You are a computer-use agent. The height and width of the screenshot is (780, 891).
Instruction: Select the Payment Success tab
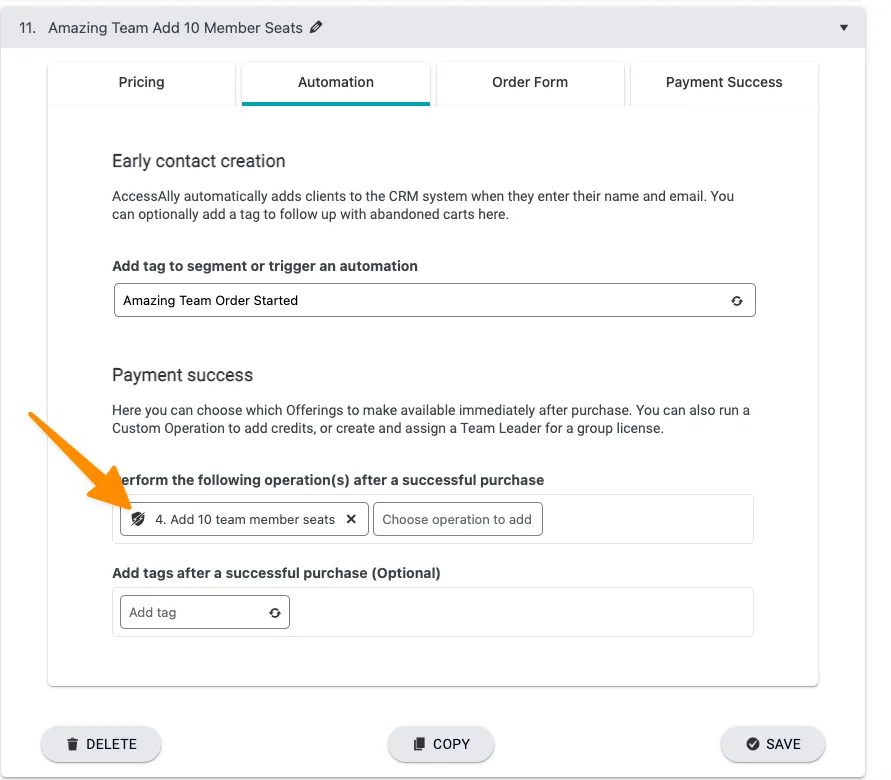[724, 82]
